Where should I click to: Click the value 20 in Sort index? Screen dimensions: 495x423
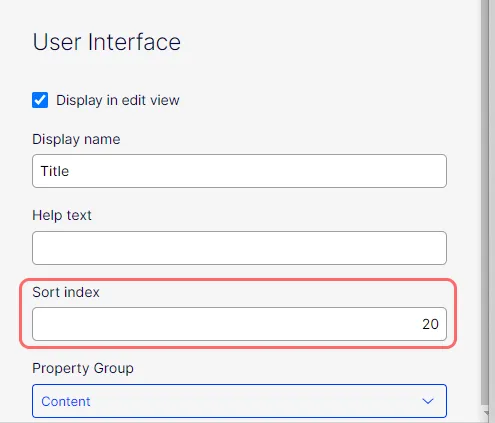(x=430, y=324)
